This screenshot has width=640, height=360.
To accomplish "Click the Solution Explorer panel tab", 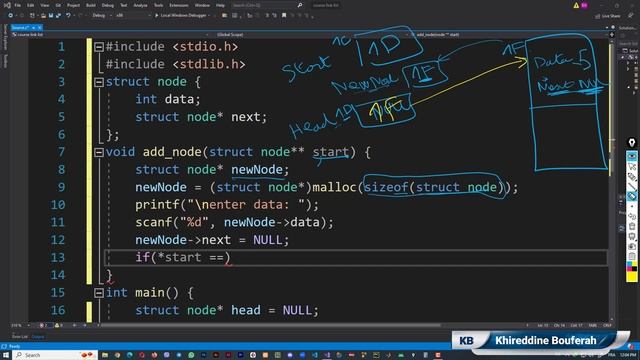I will [x=627, y=28].
